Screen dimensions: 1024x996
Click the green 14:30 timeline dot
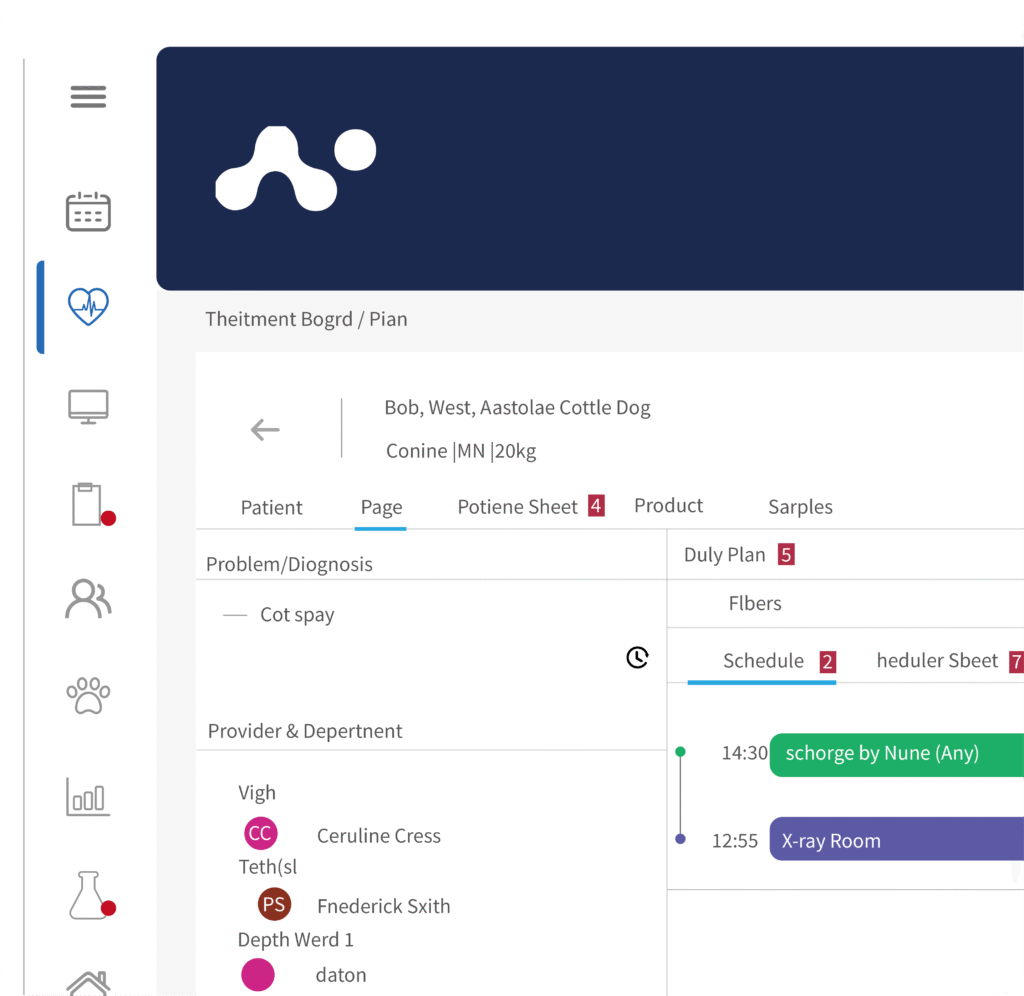coord(680,751)
